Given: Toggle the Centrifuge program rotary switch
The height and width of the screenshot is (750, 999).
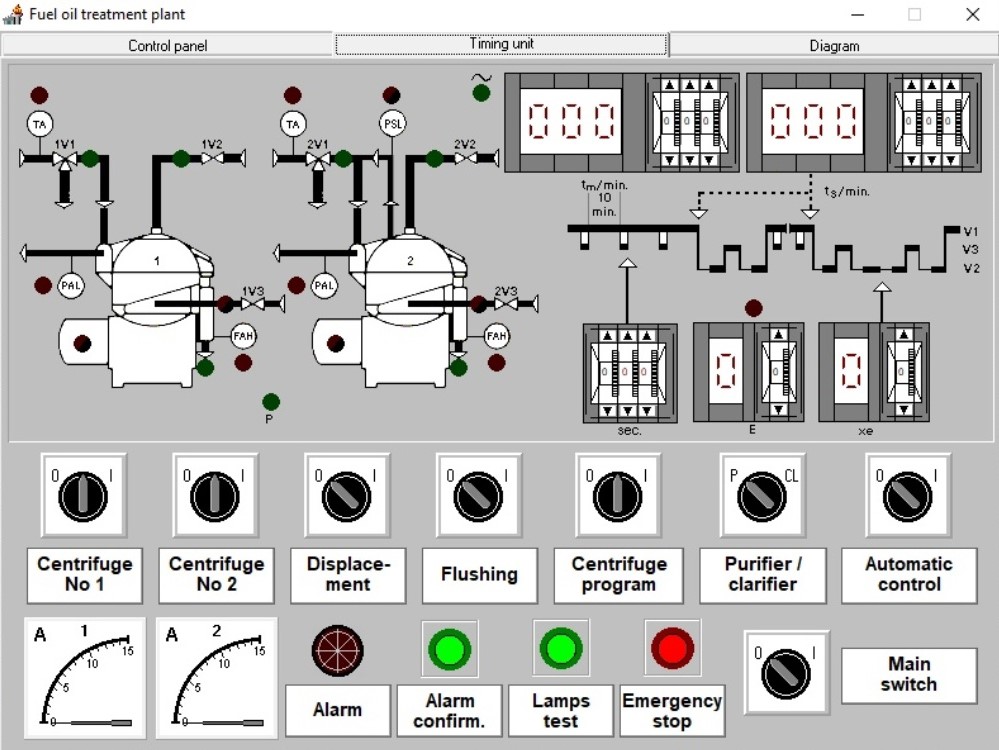Looking at the screenshot, I should click(618, 495).
